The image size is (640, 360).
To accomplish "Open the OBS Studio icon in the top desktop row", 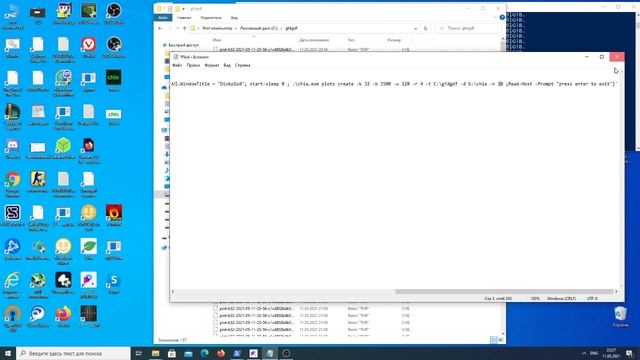I will pyautogui.click(x=113, y=11).
